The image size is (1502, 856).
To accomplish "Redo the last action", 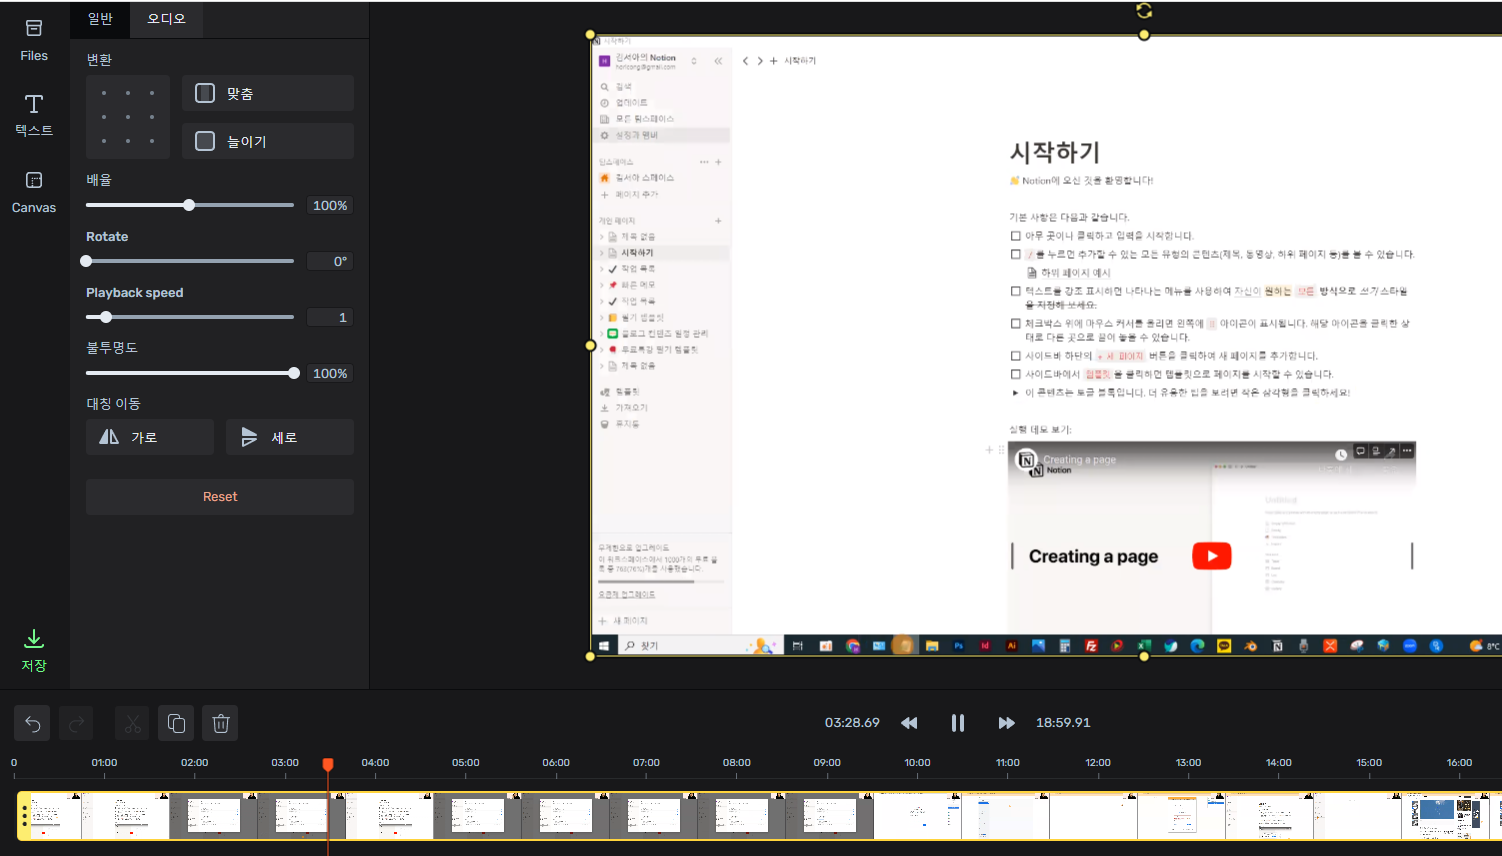I will point(76,723).
